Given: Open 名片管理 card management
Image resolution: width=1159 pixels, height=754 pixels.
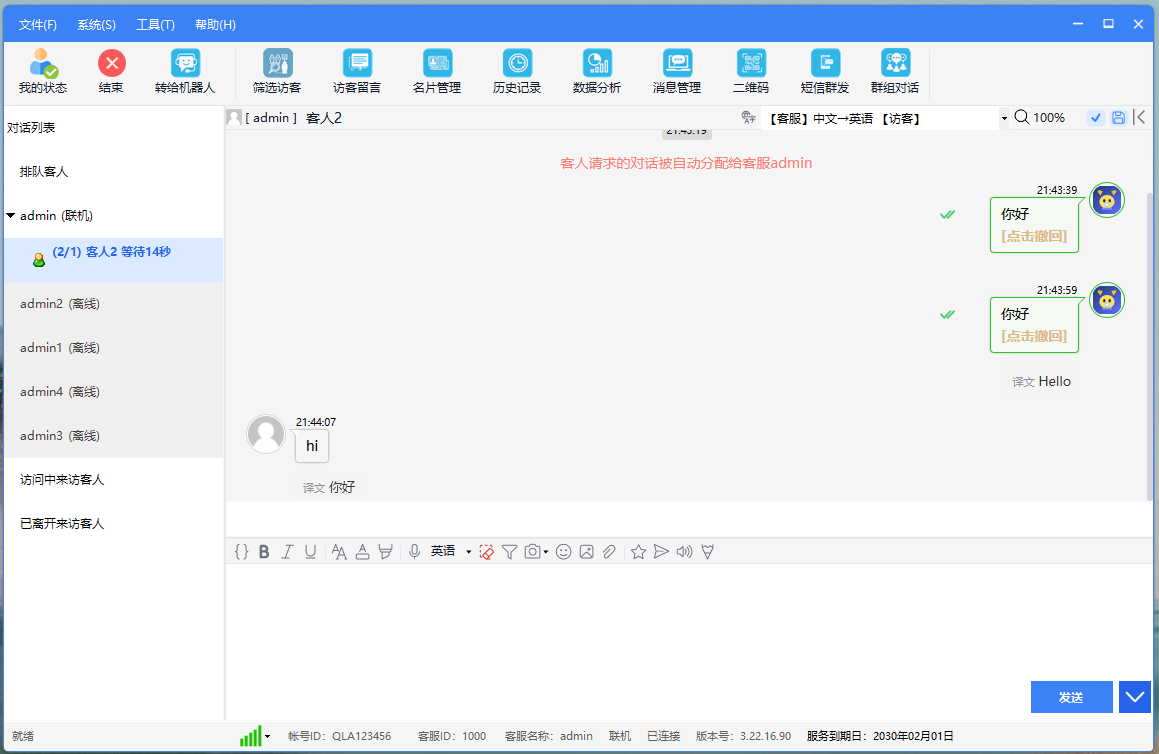Looking at the screenshot, I should [x=437, y=72].
